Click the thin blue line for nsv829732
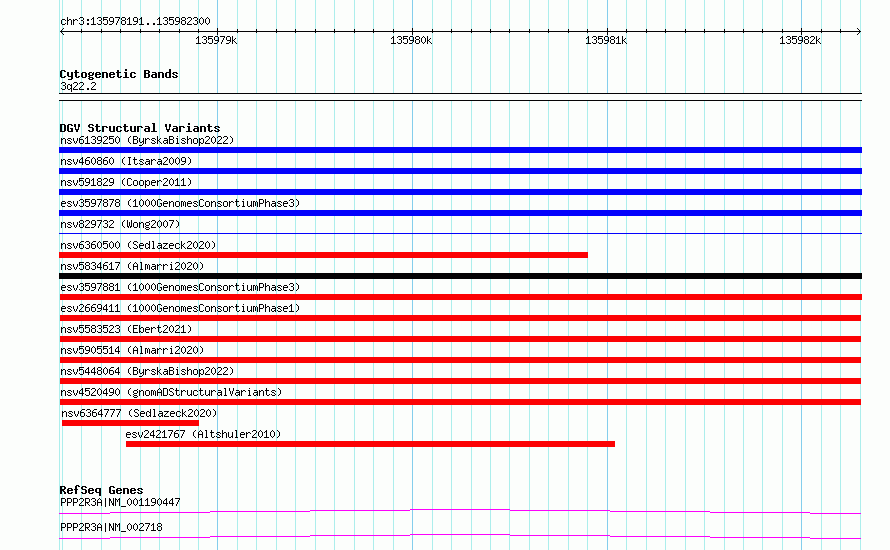This screenshot has width=890, height=550. 460,233
